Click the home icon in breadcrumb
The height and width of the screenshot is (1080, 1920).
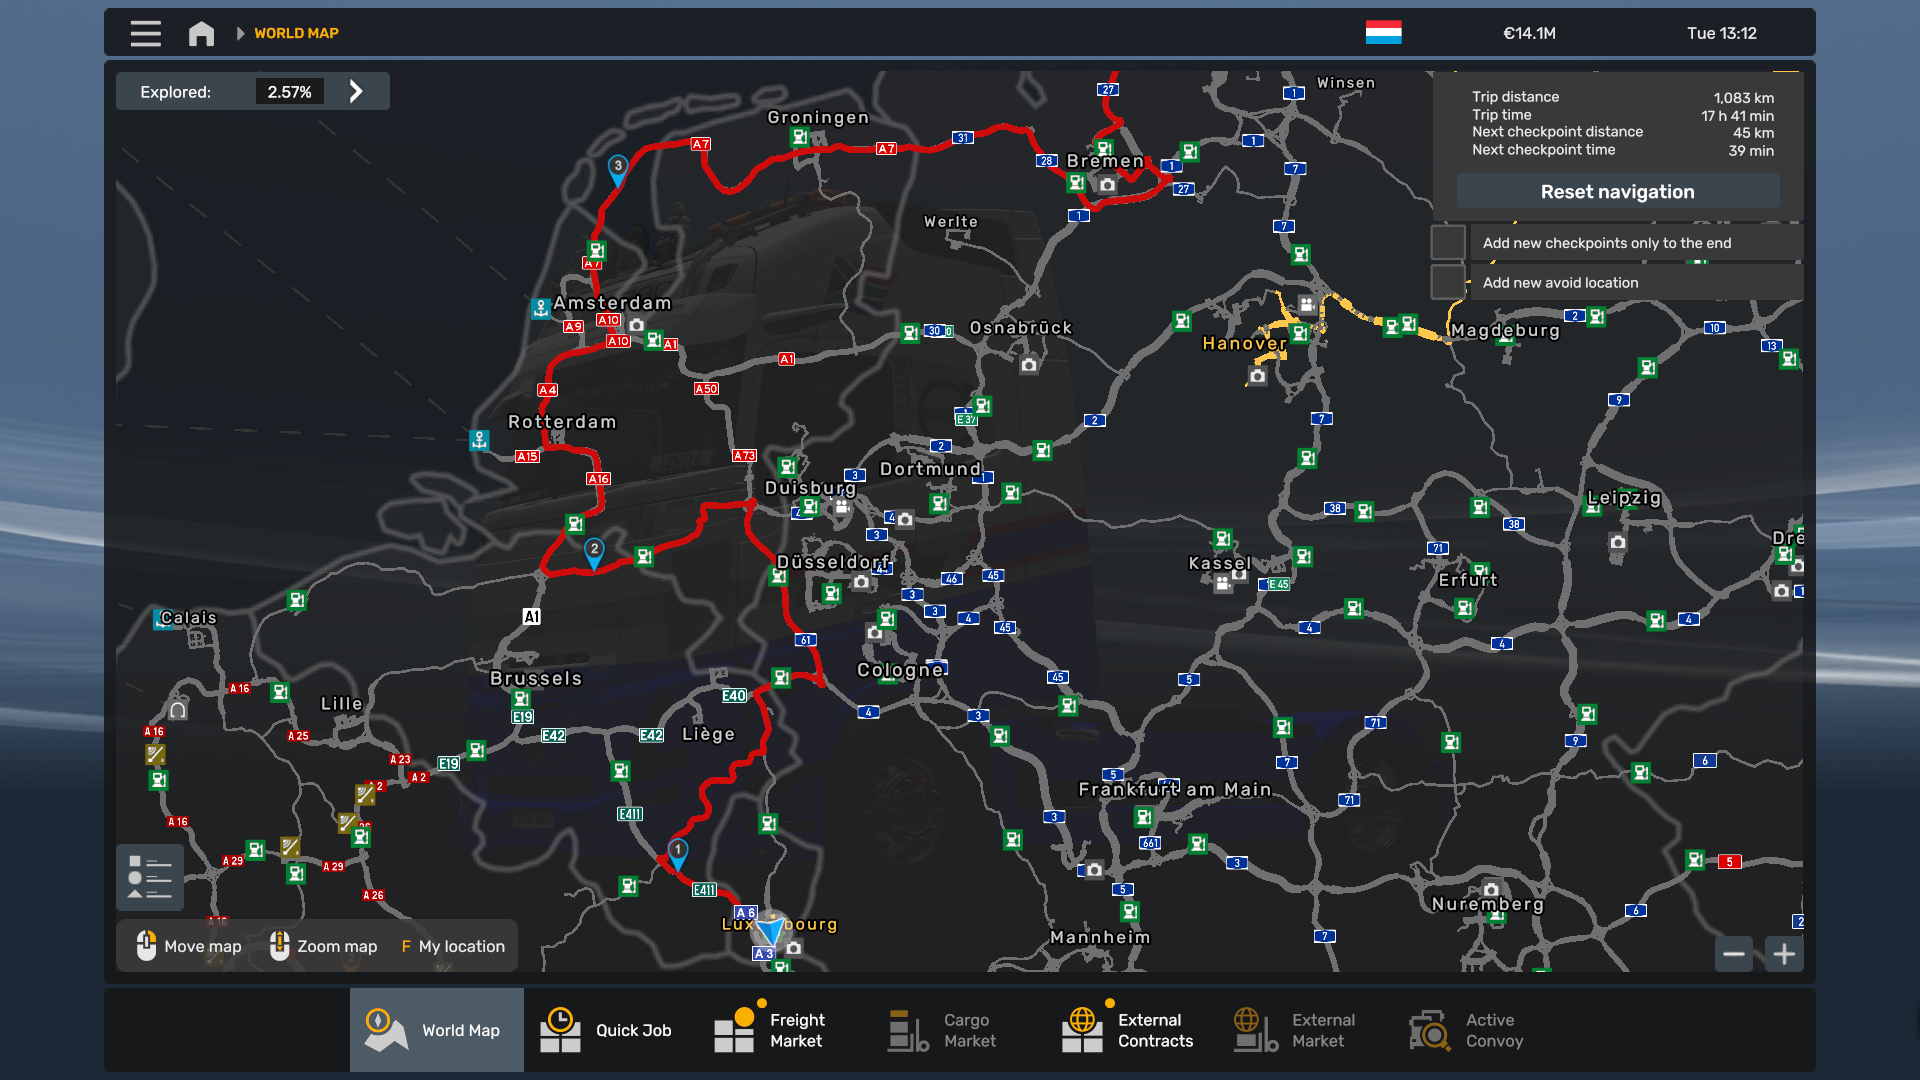201,33
